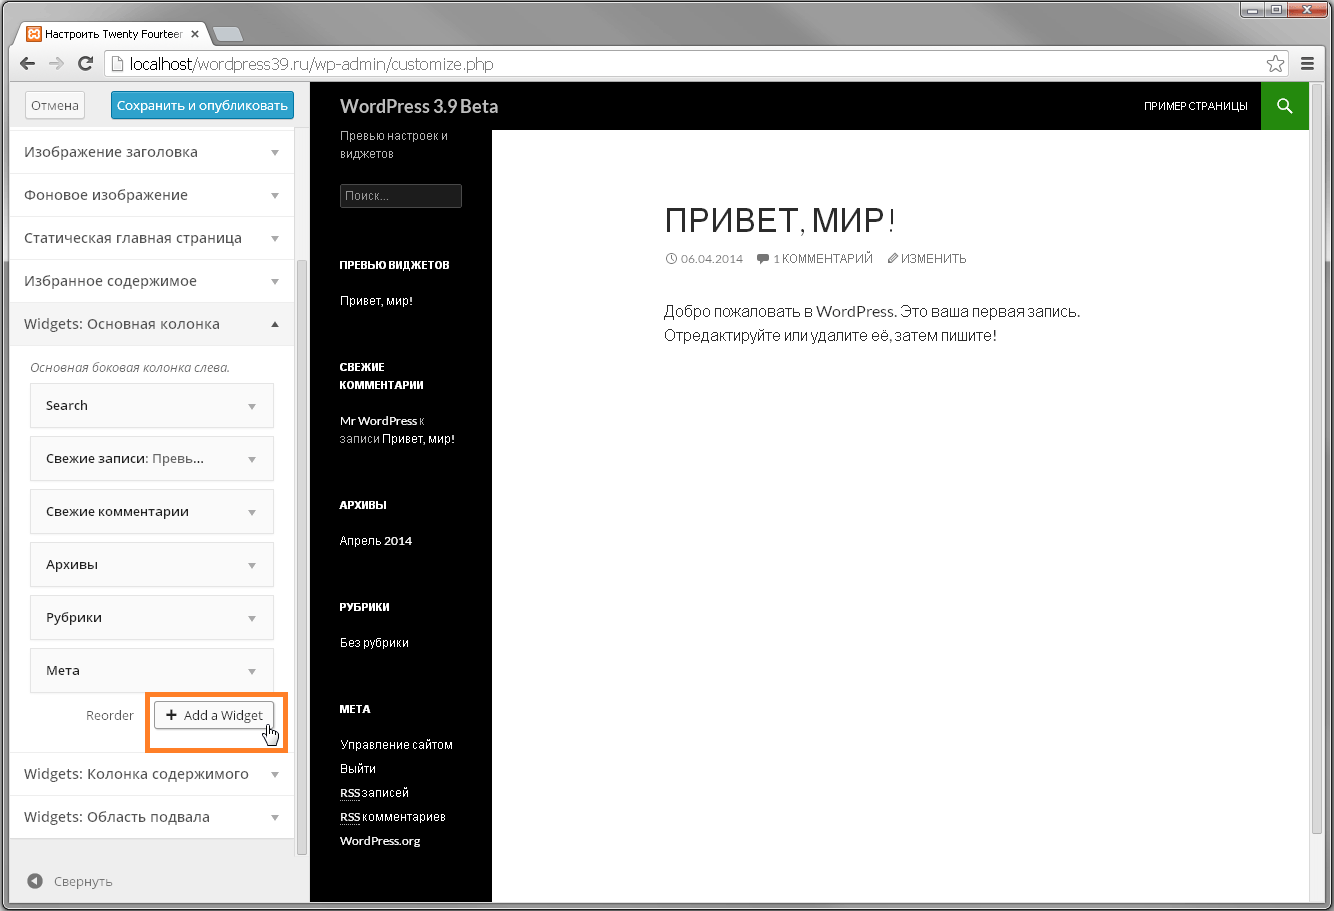Click the browser Back arrow

click(x=27, y=64)
